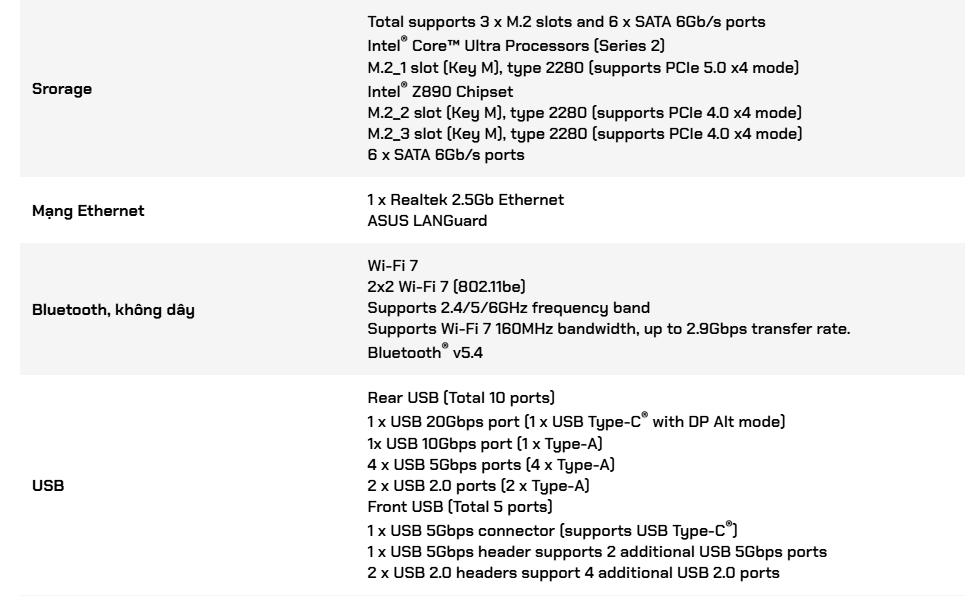The height and width of the screenshot is (596, 980).
Task: Select 1 x Realtek 2.5Gb Ethernet text
Action: (x=466, y=200)
